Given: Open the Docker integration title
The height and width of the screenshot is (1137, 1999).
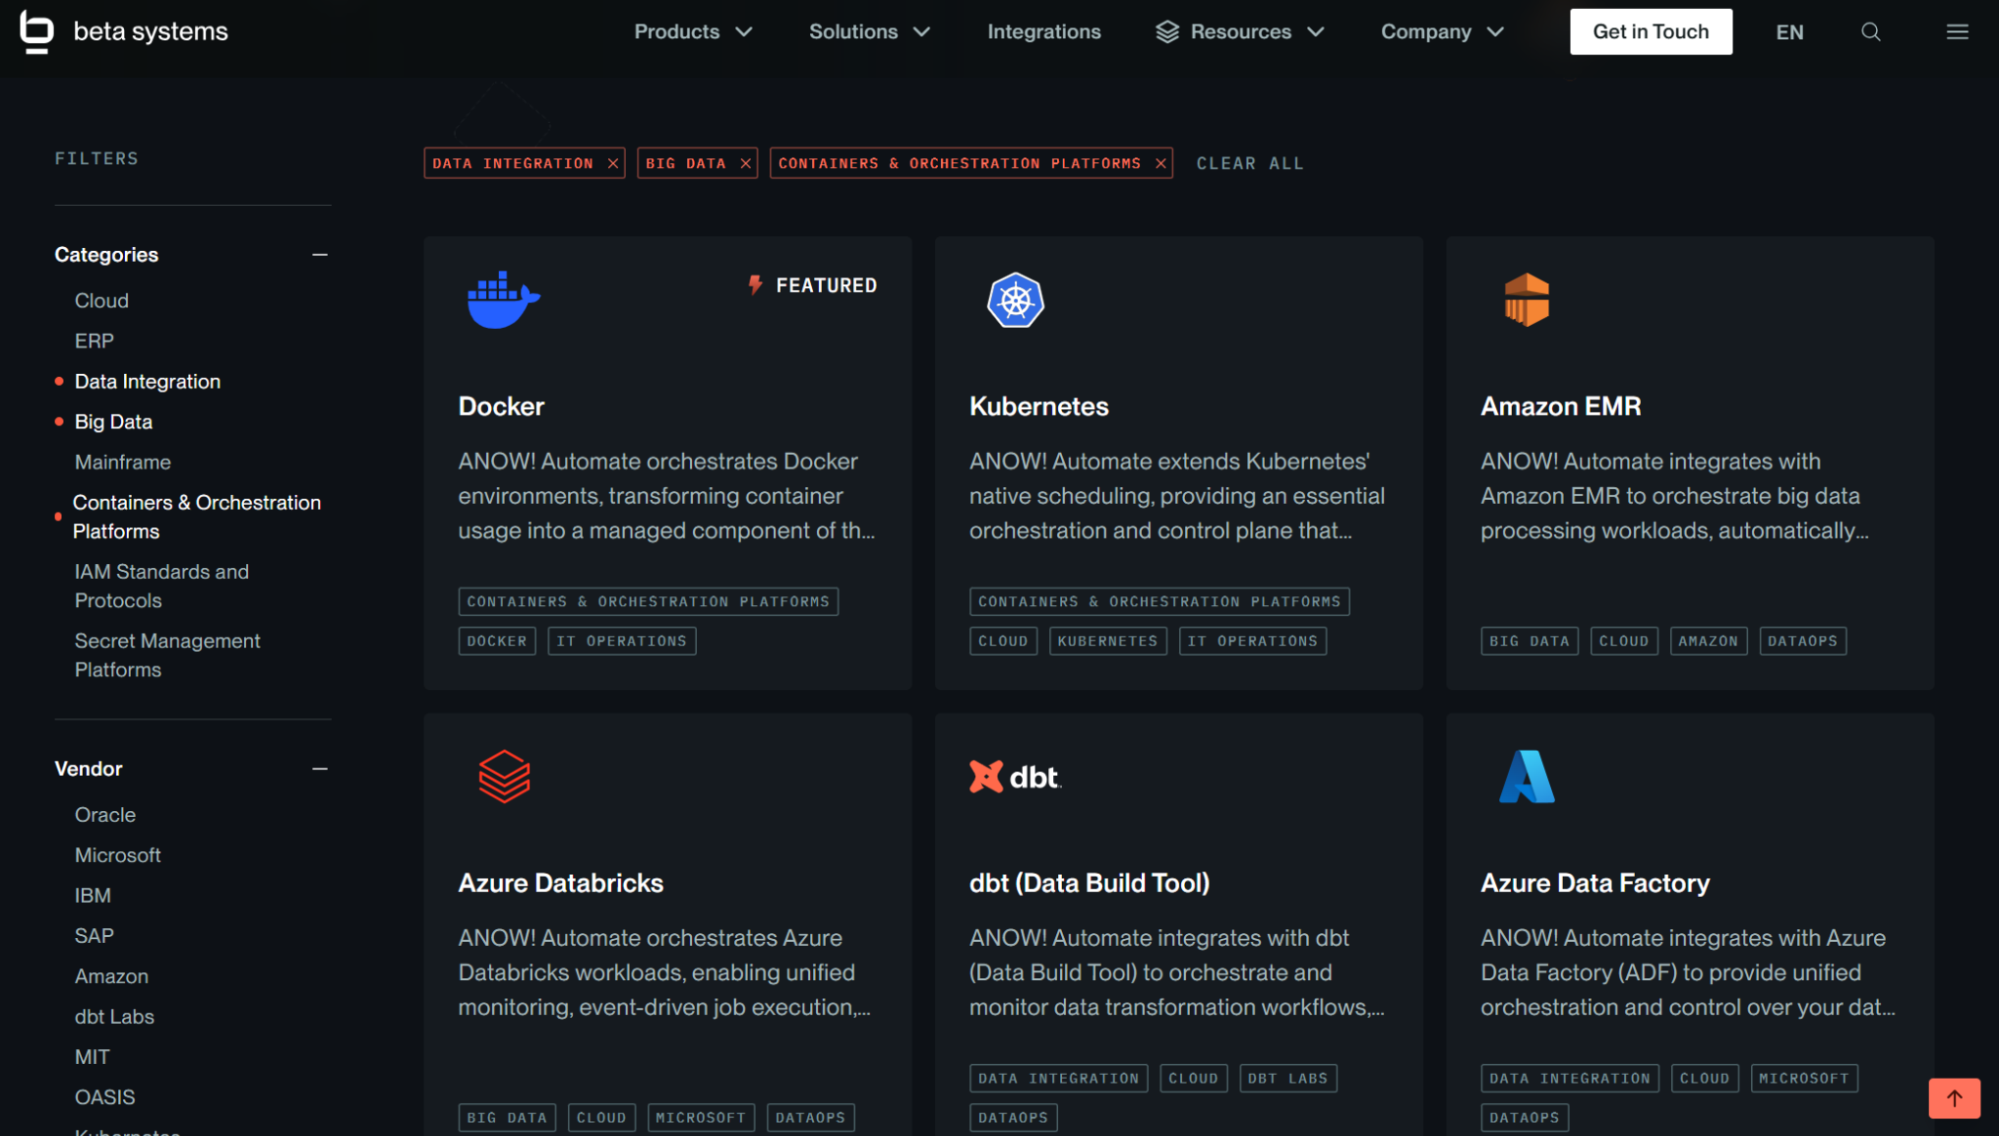Looking at the screenshot, I should [x=500, y=406].
